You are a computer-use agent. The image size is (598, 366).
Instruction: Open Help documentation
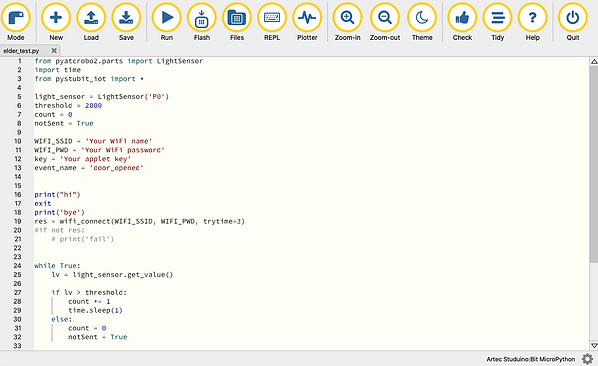tap(532, 22)
